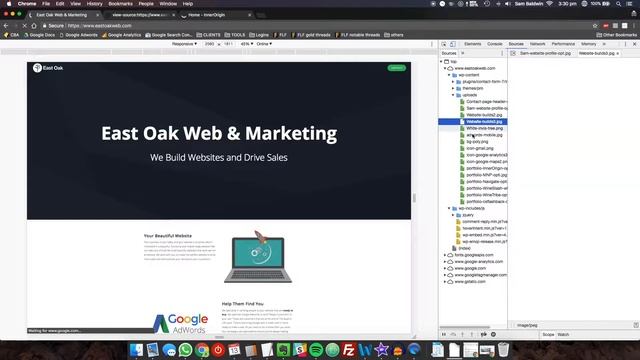Viewport: 640px width, 360px height.
Task: Toggle pause on exceptions icon
Action: [x=493, y=335]
